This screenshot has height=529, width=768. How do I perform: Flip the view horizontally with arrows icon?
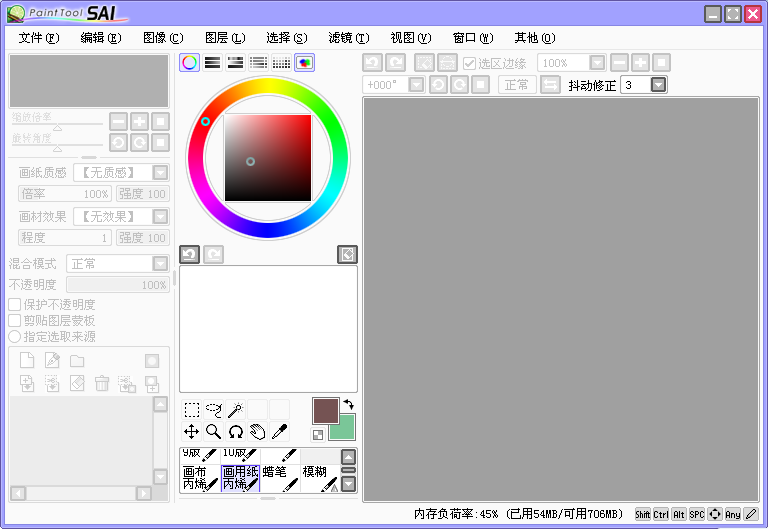tap(550, 85)
